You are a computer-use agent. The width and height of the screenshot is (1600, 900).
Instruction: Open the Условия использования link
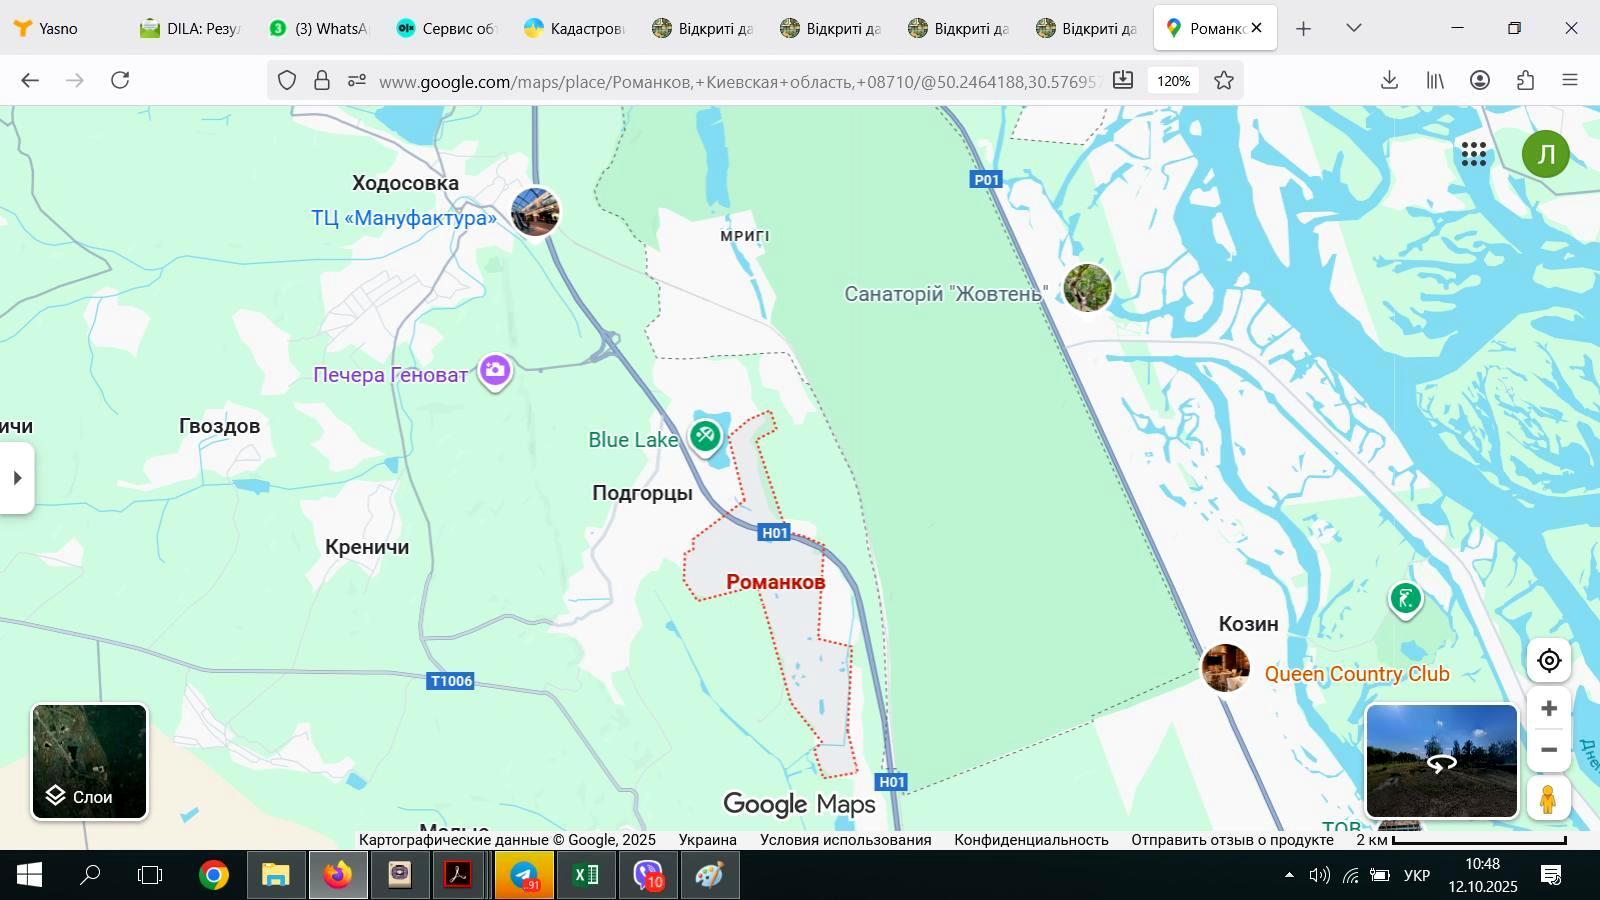coord(845,840)
